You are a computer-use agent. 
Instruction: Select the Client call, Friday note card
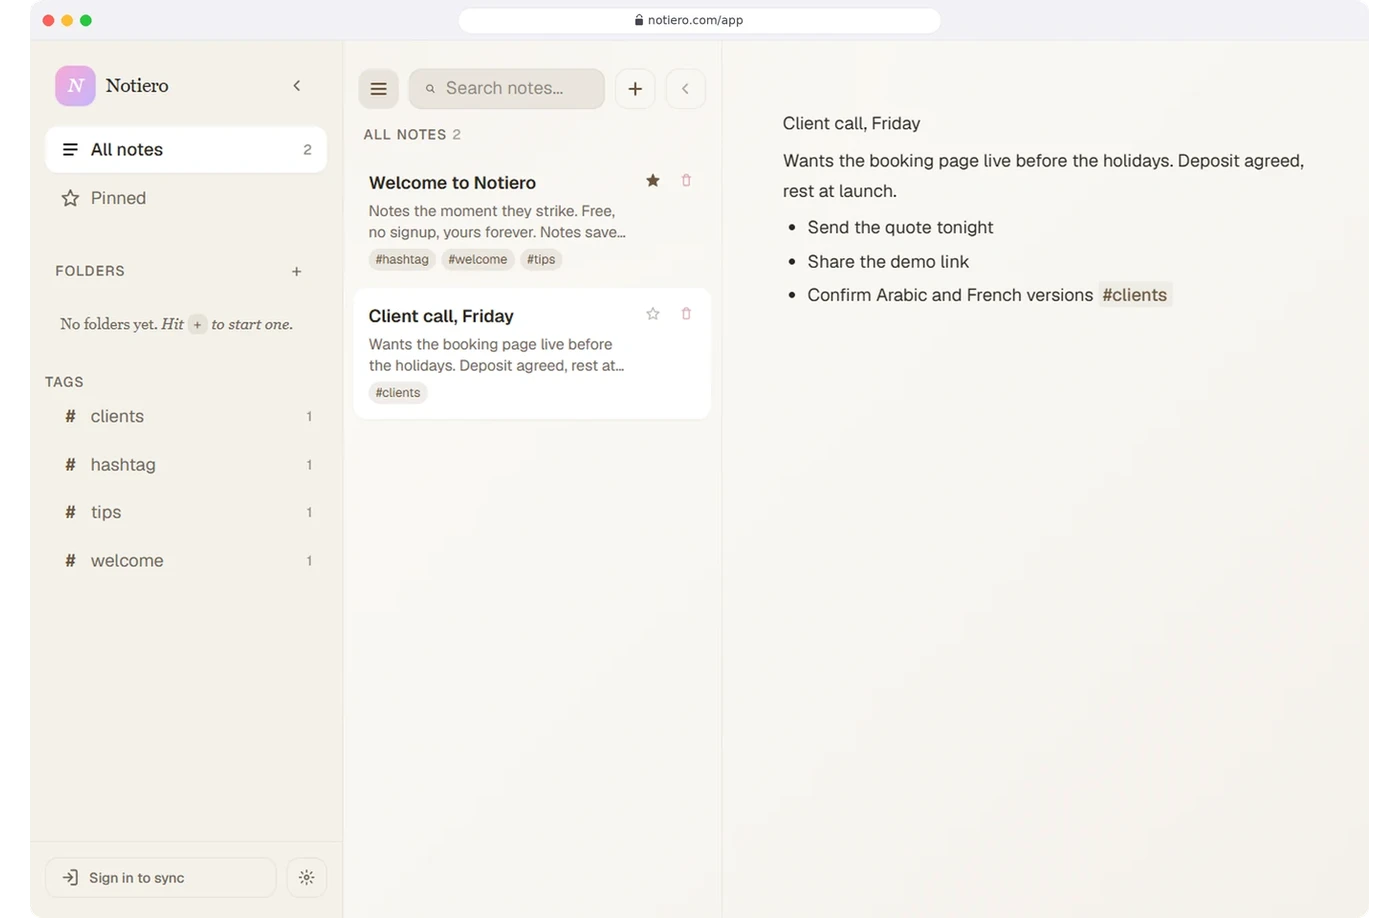(x=532, y=353)
